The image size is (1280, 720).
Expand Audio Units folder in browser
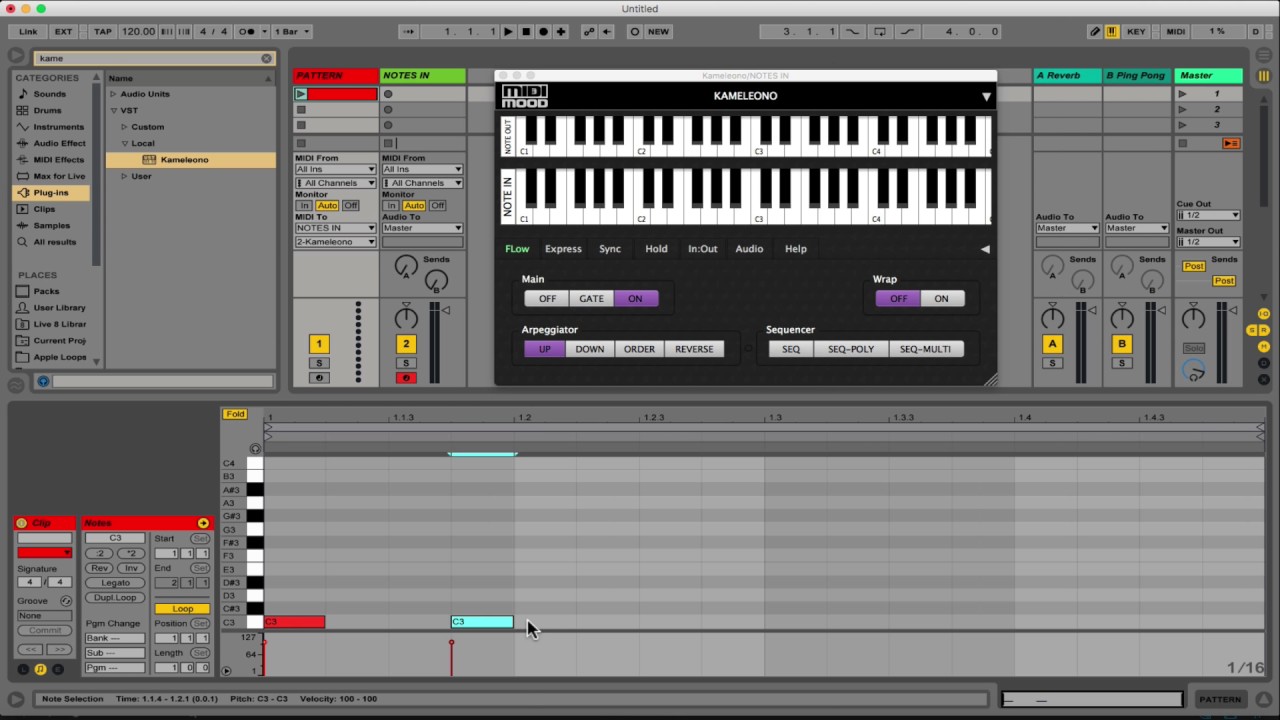pyautogui.click(x=113, y=94)
